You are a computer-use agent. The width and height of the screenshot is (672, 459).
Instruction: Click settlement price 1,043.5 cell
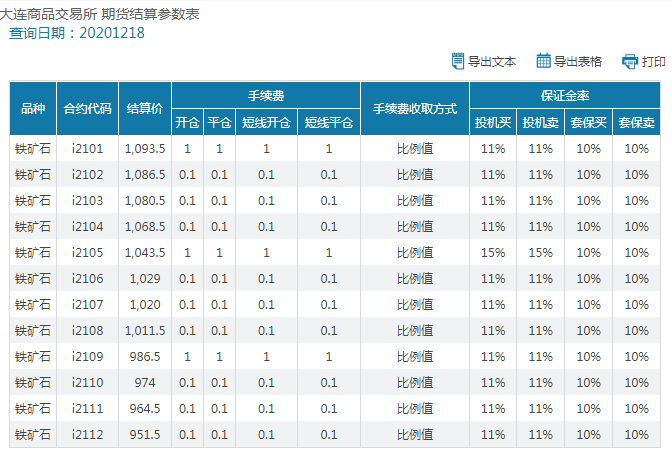[145, 252]
